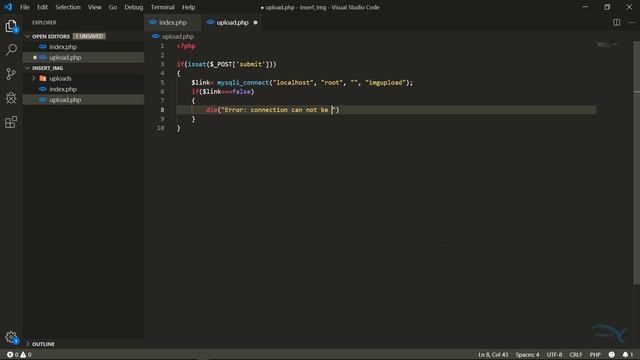
Task: Open the notifications bell
Action: (627, 355)
